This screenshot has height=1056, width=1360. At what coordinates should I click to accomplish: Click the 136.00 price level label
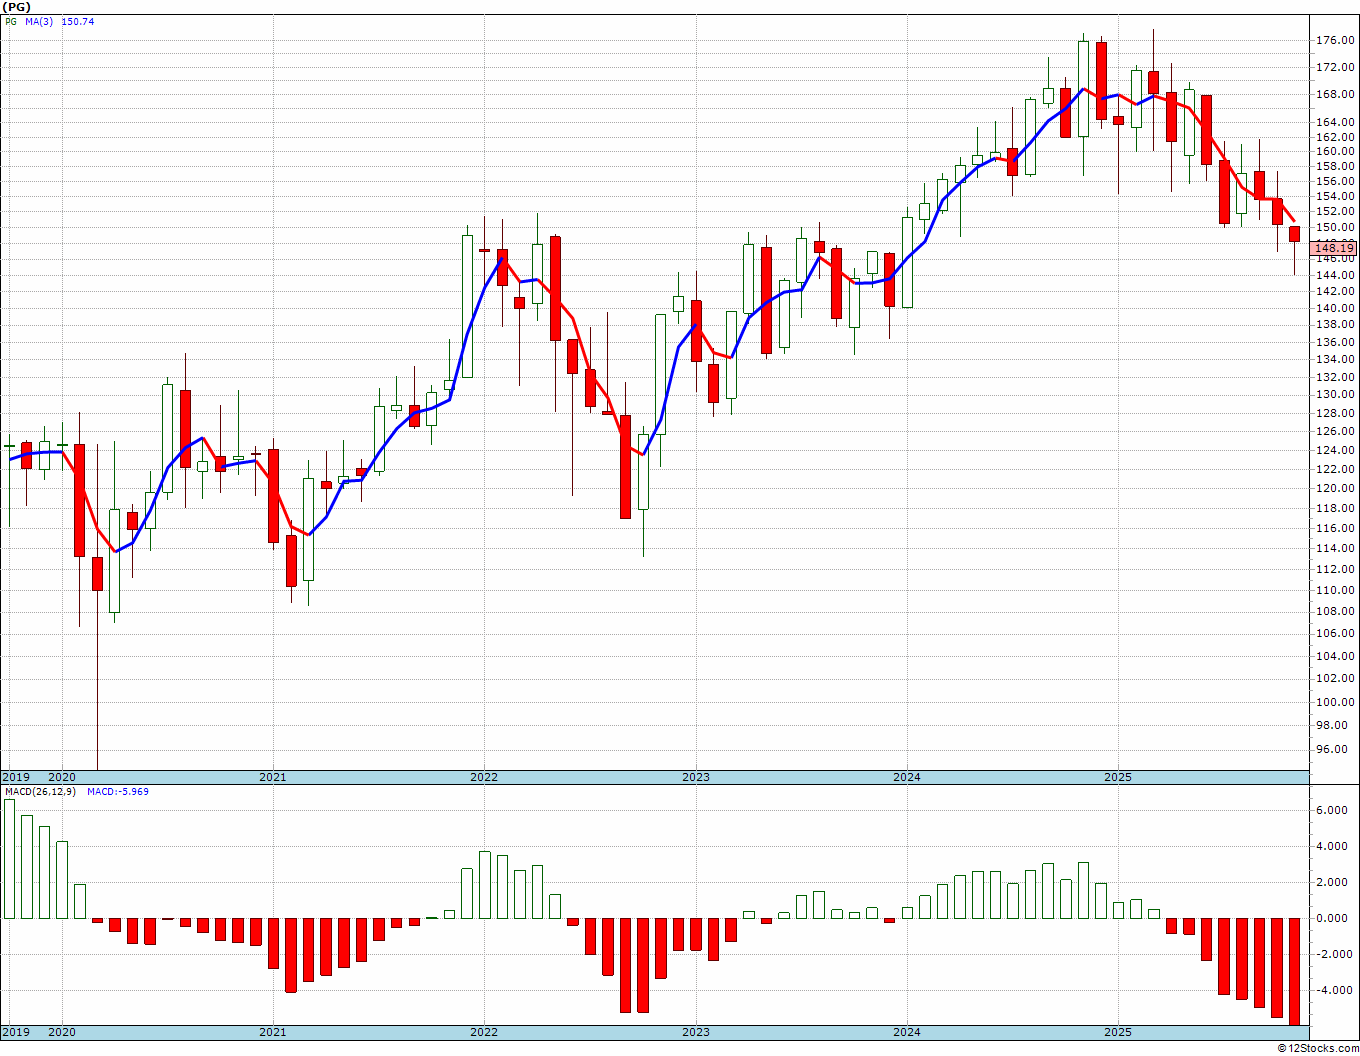click(1336, 343)
